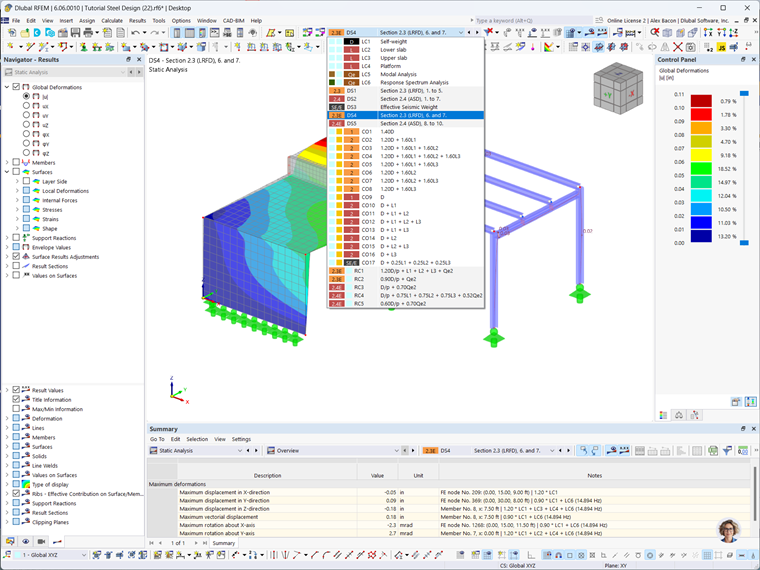Open the 1 - Global XYZ coordinate system dropdown
Image resolution: width=760 pixels, height=570 pixels.
(52, 555)
